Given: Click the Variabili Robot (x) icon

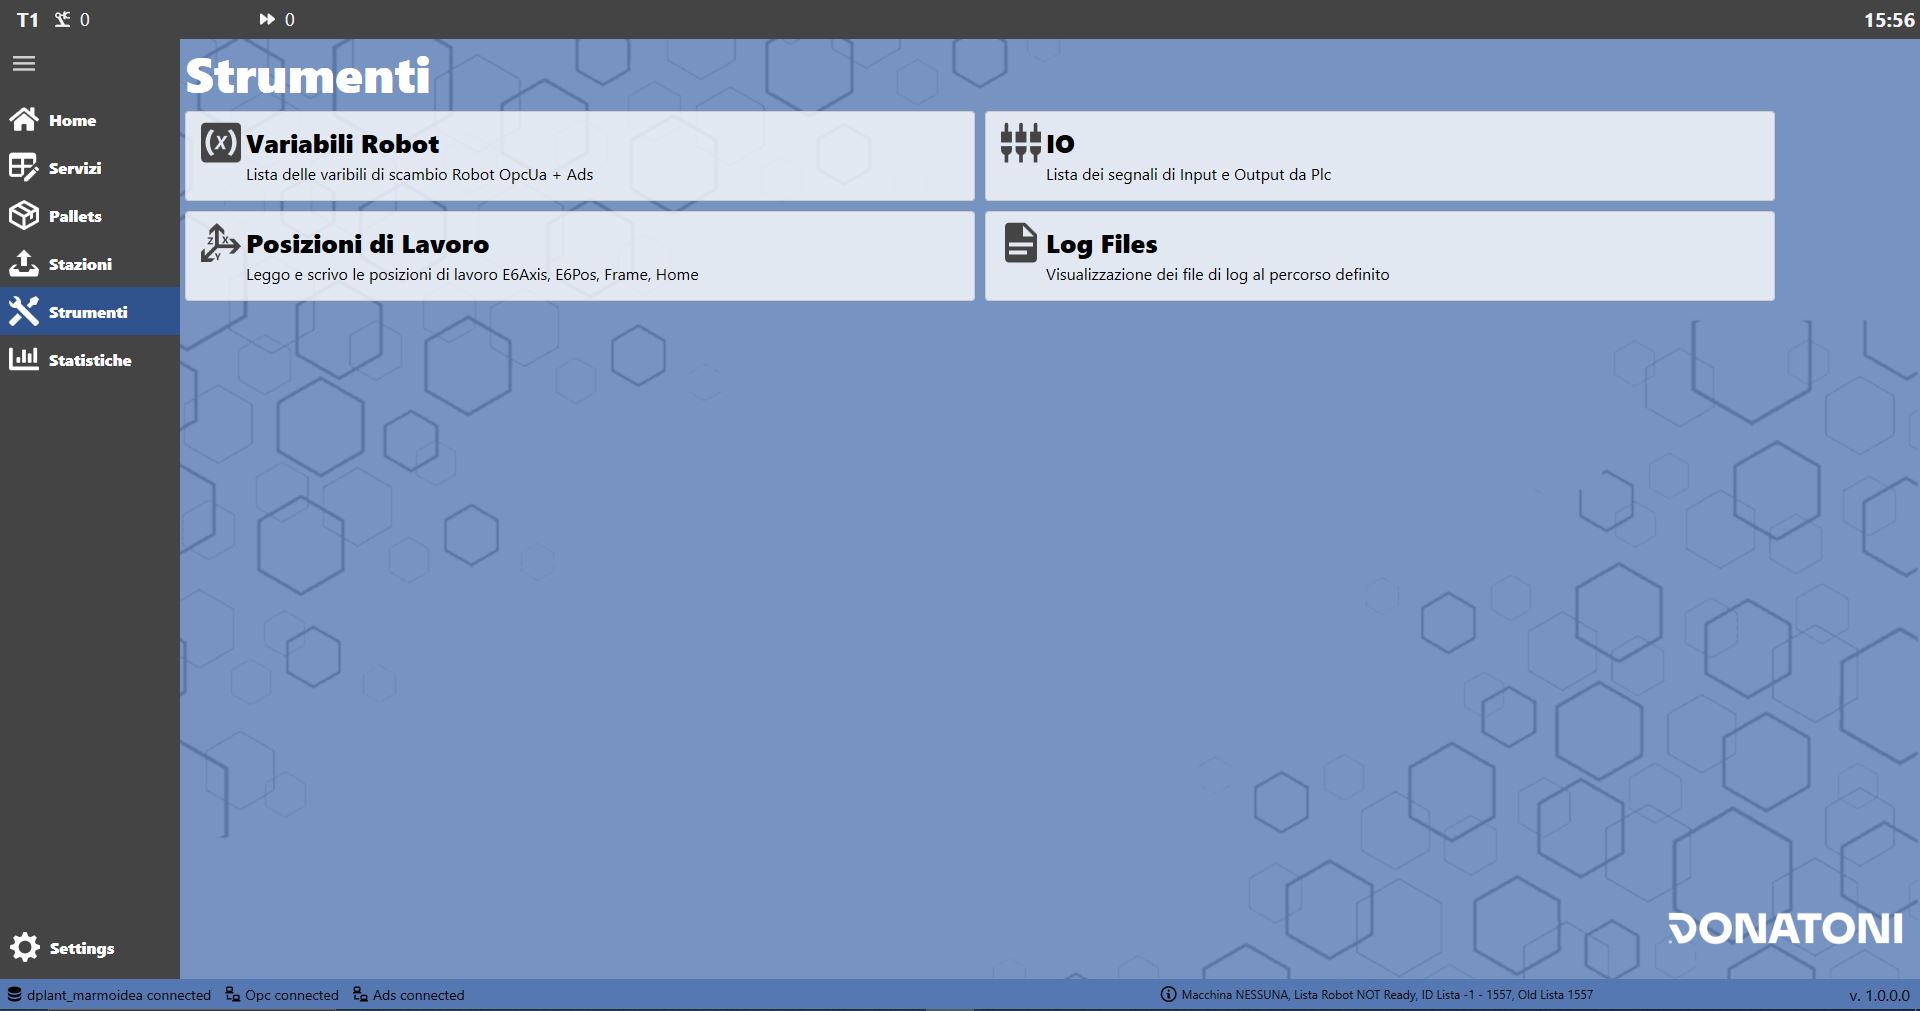Looking at the screenshot, I should click(221, 143).
